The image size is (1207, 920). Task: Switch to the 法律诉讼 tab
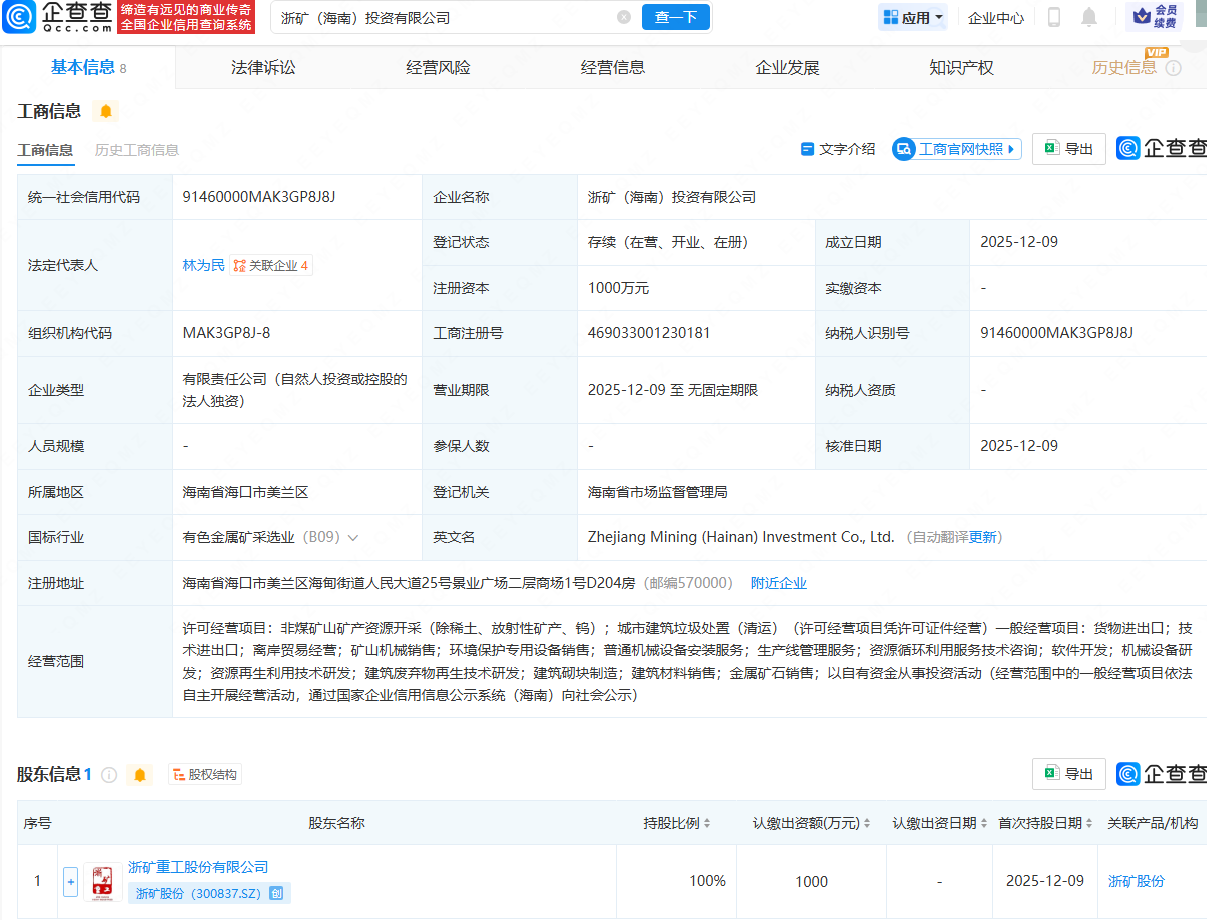point(262,66)
